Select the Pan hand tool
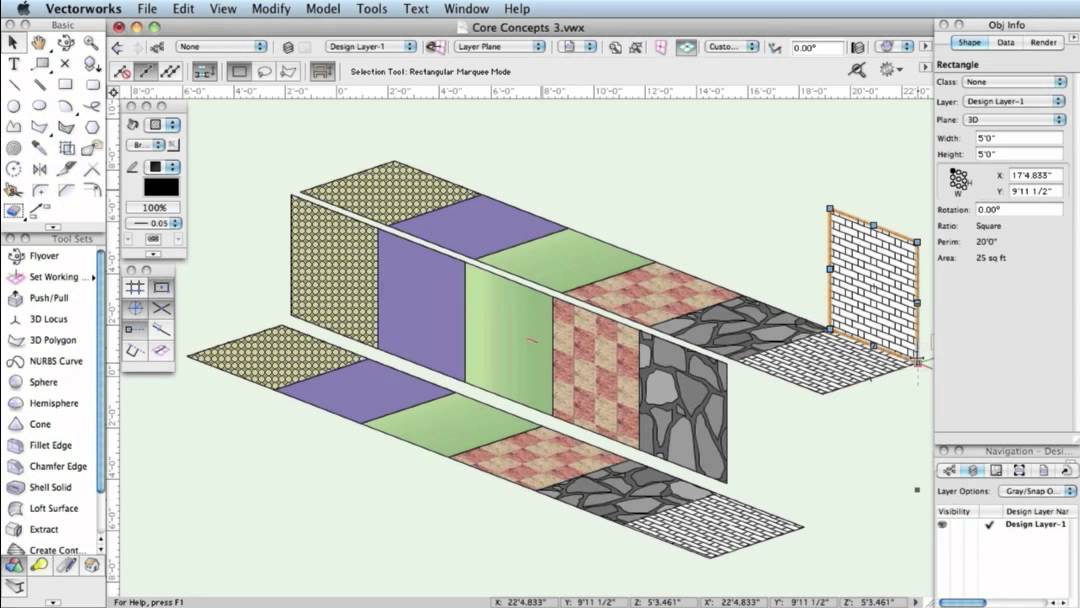 39,43
